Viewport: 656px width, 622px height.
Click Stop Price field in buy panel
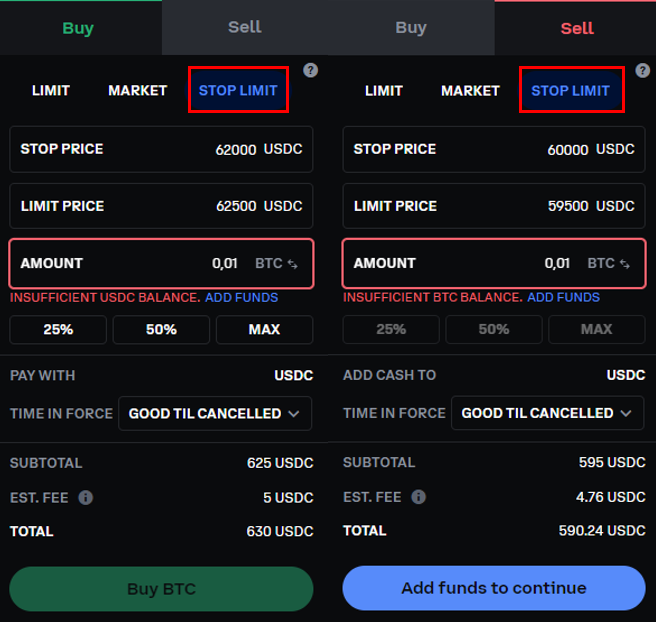[161, 149]
